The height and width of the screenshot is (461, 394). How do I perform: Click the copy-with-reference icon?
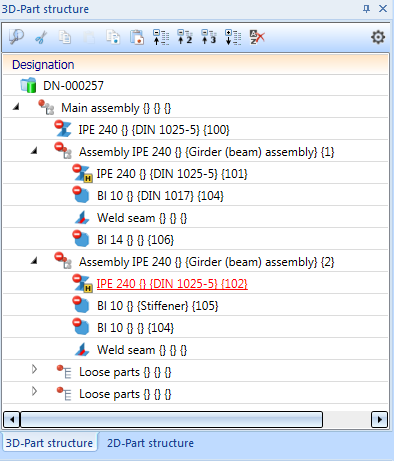pos(113,37)
